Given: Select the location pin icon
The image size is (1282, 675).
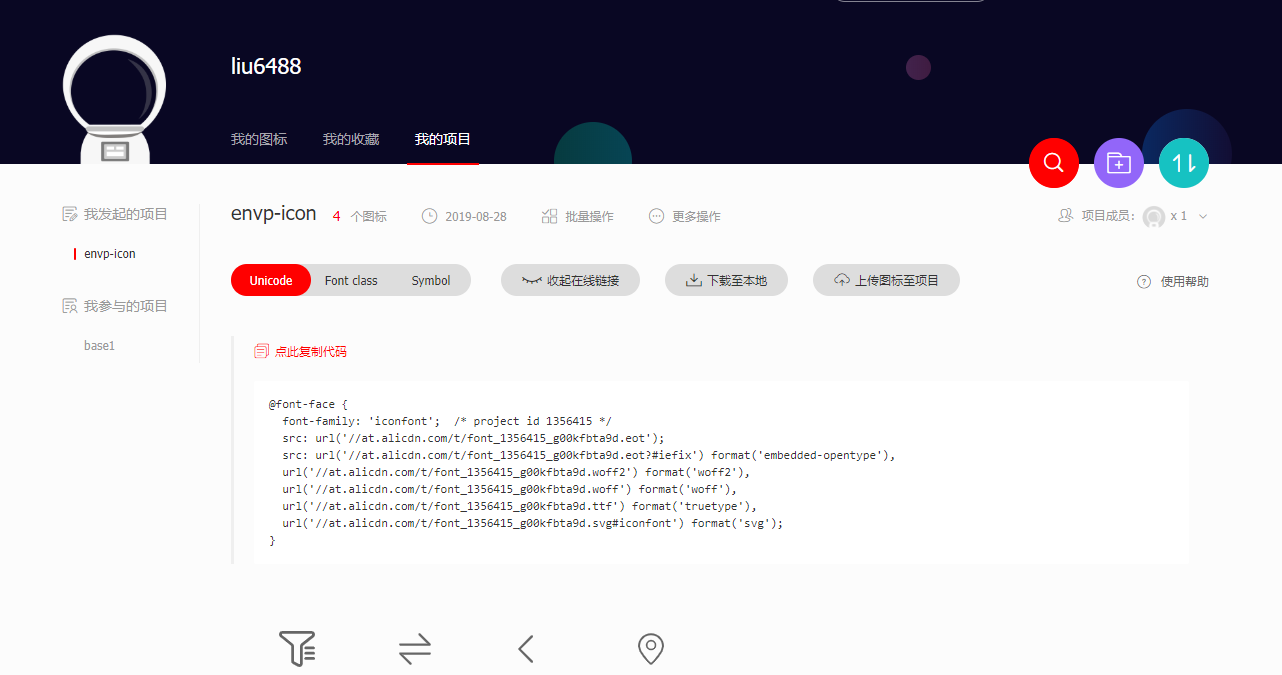Looking at the screenshot, I should [x=651, y=649].
